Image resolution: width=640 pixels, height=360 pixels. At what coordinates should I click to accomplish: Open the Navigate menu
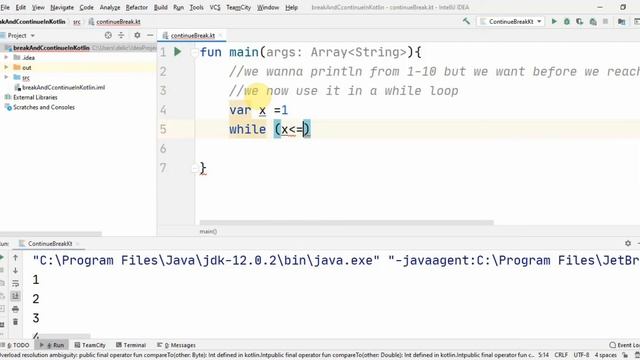click(62, 7)
